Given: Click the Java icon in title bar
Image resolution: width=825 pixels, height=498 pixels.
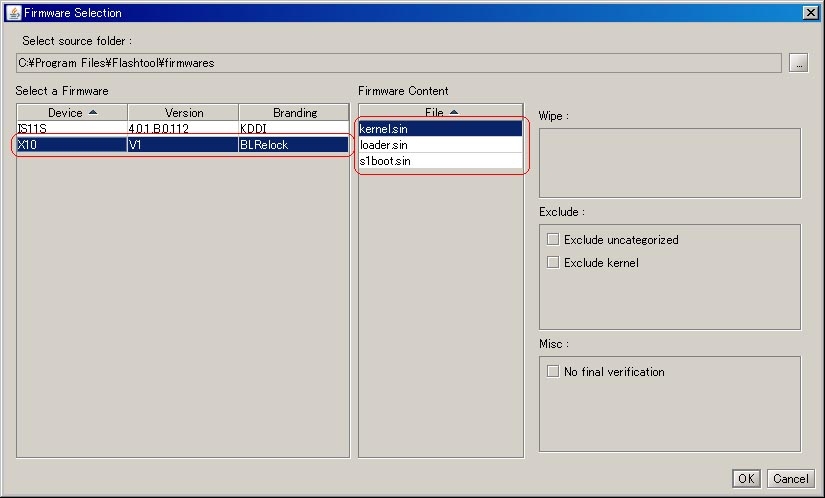Looking at the screenshot, I should click(13, 12).
